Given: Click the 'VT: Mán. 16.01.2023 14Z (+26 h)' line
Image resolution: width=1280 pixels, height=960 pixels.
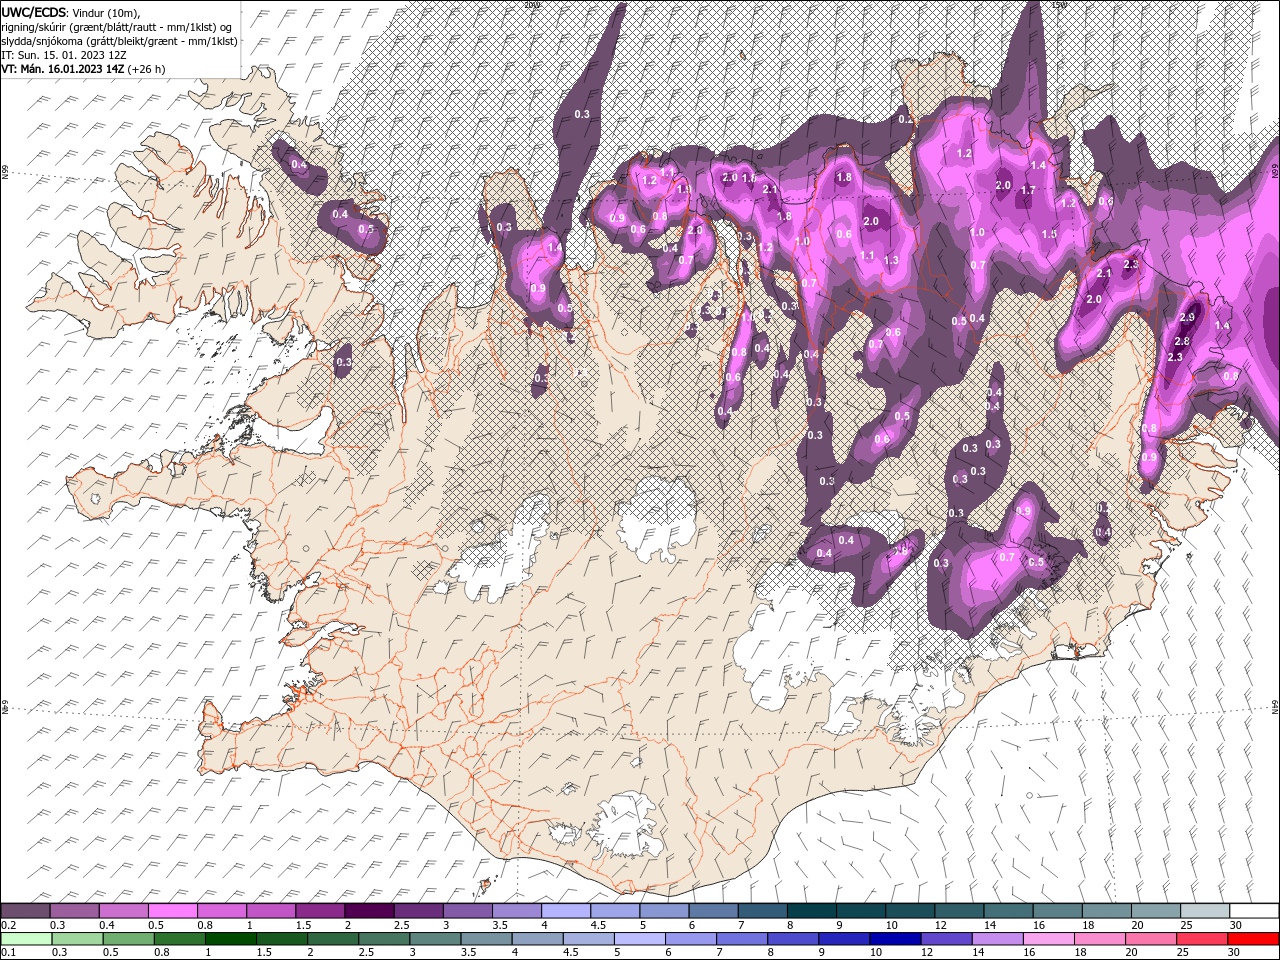Looking at the screenshot, I should pyautogui.click(x=83, y=69).
